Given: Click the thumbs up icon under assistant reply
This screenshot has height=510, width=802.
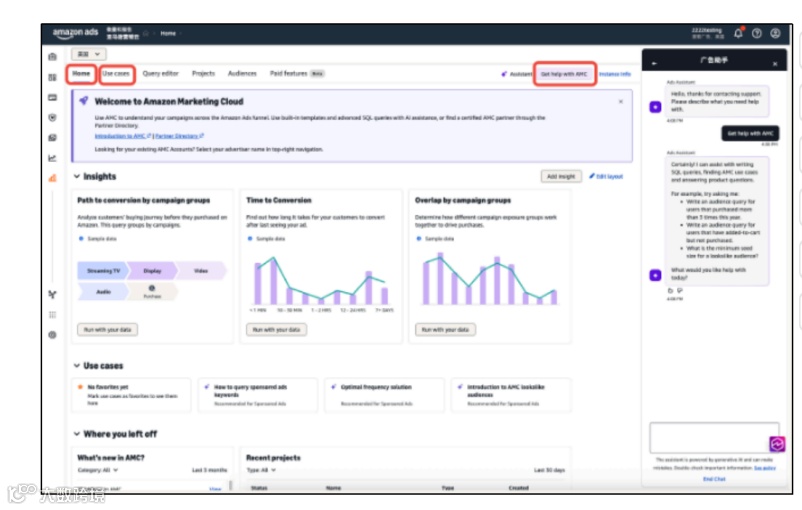Looking at the screenshot, I should point(671,291).
